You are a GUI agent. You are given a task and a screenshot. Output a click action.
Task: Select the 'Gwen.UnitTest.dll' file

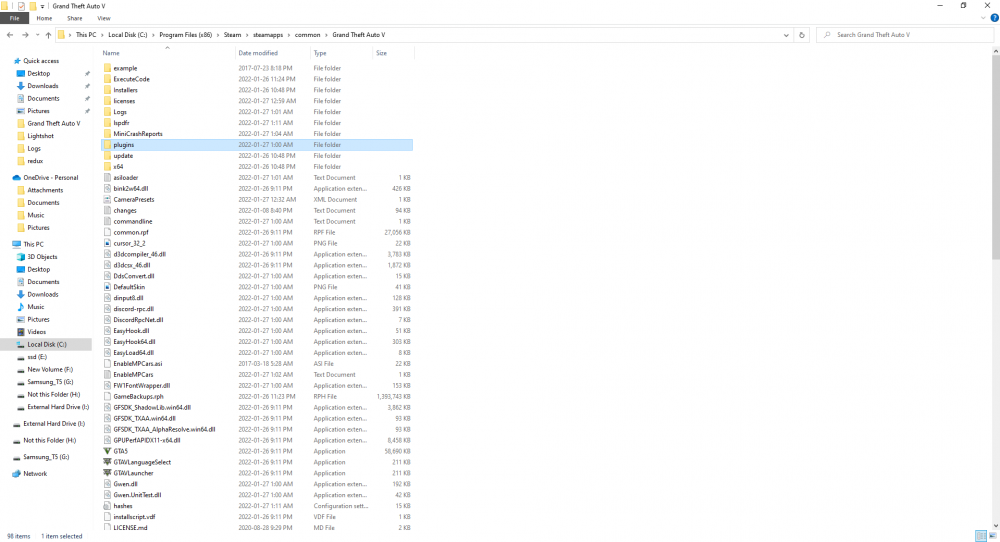[137, 495]
